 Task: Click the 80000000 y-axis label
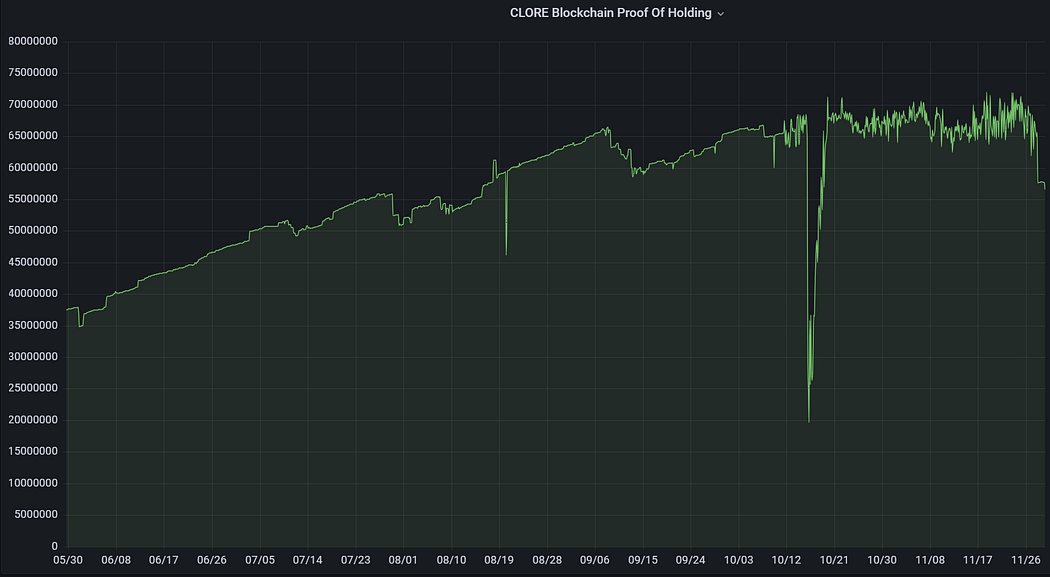click(33, 42)
